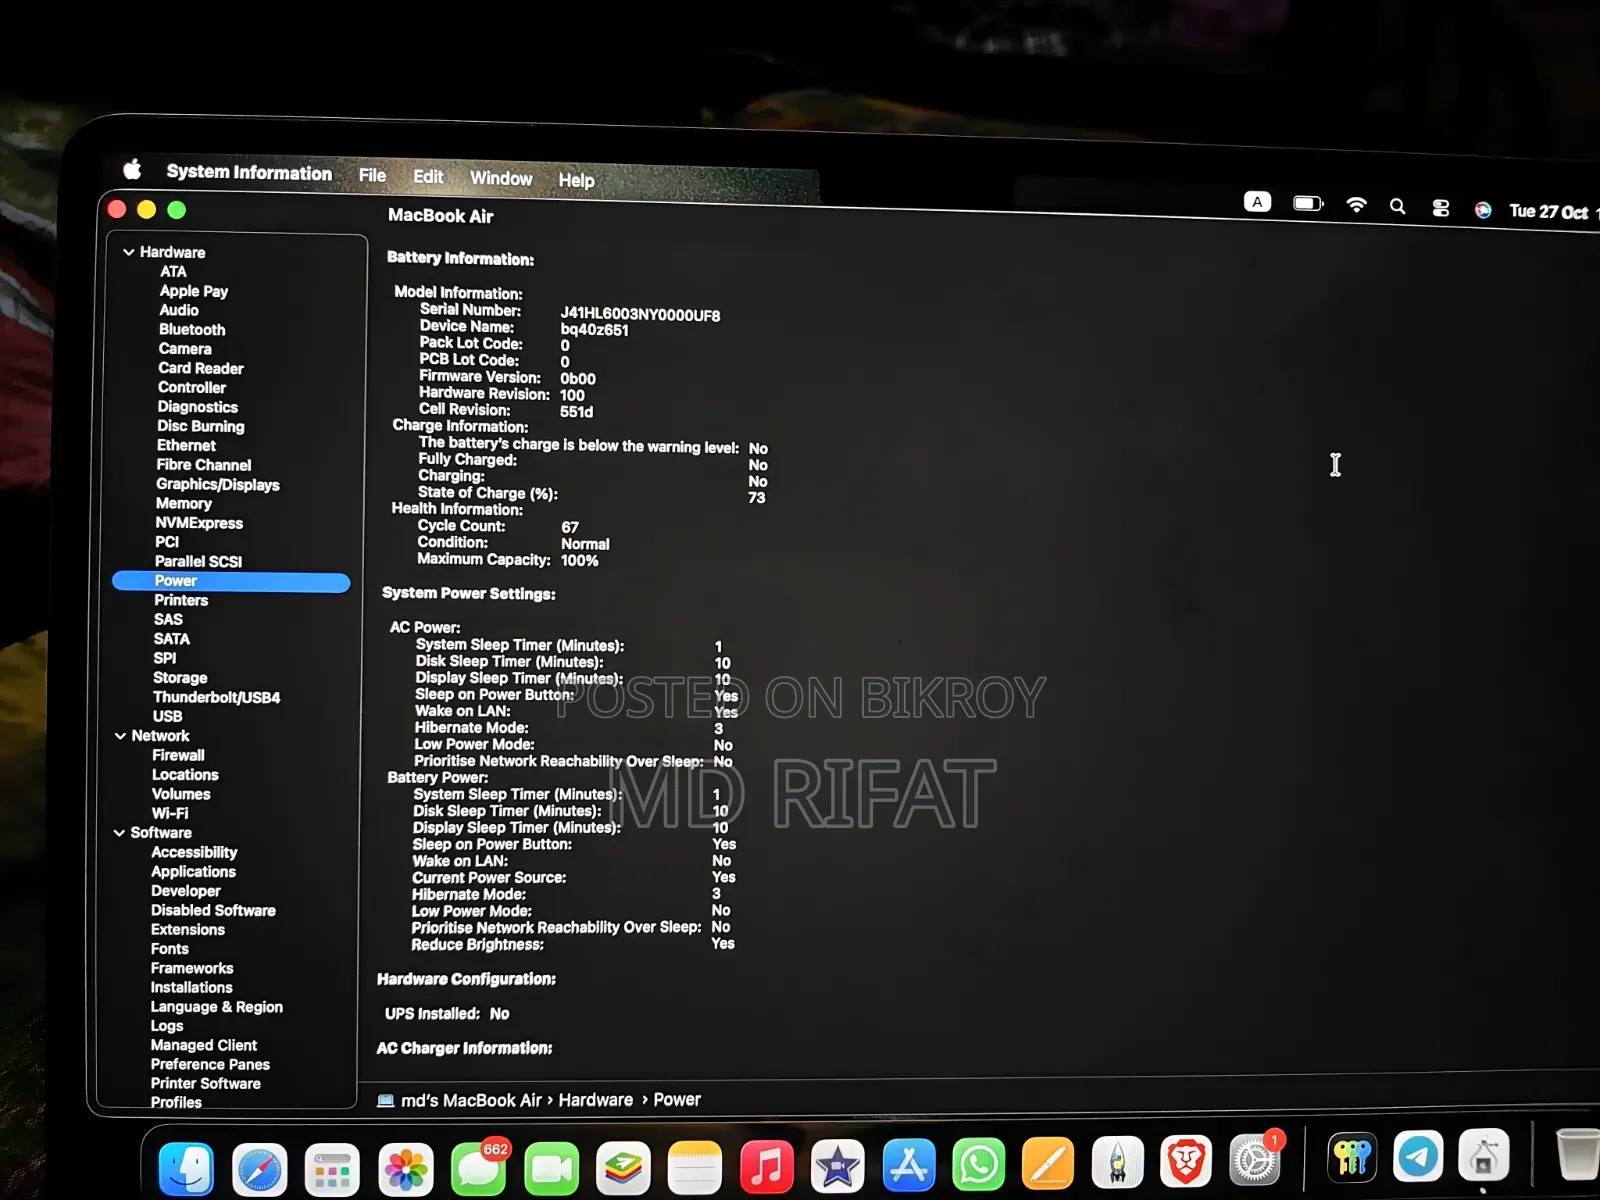The height and width of the screenshot is (1200, 1600).
Task: Open the Edit menu
Action: point(428,176)
